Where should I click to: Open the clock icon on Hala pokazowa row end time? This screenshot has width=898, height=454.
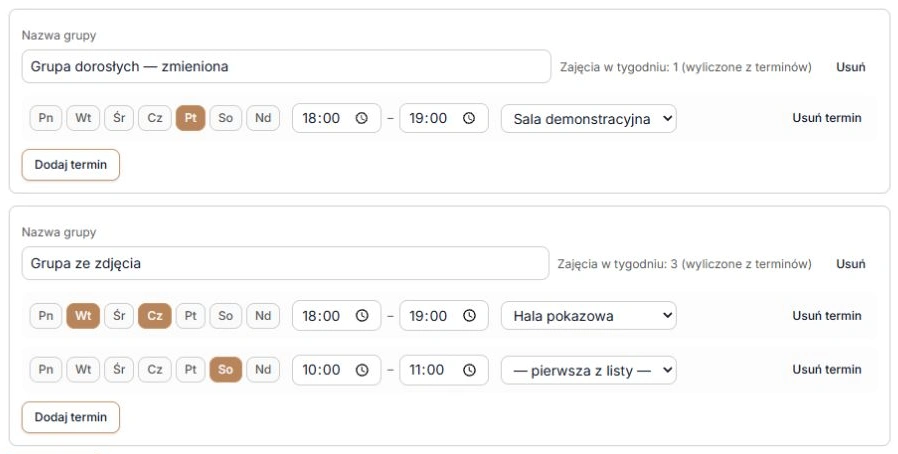(469, 316)
